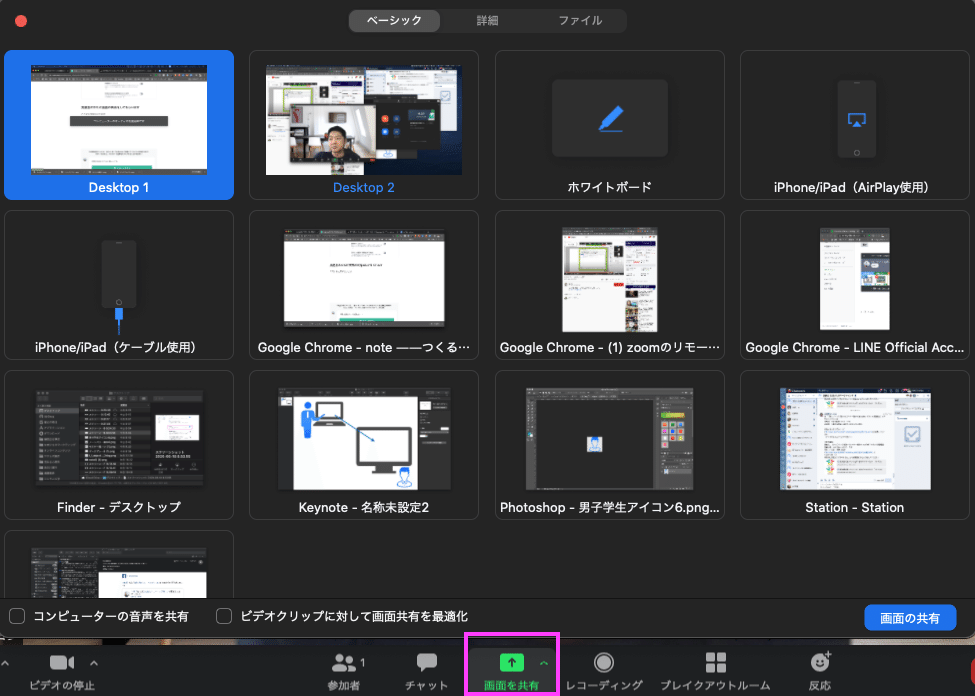The image size is (975, 696).
Task: Click the highlighted green 画面を共有 icon
Action: (x=511, y=662)
